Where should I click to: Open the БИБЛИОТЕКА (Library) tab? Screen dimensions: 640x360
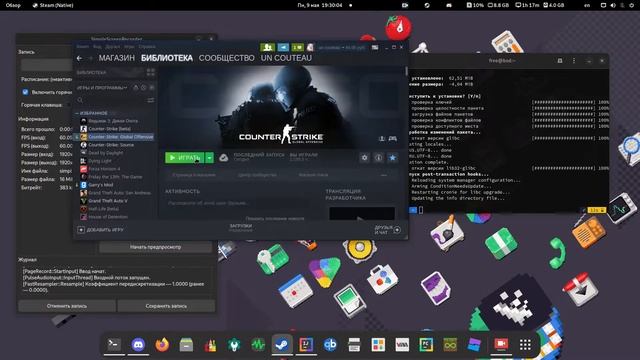pos(167,58)
